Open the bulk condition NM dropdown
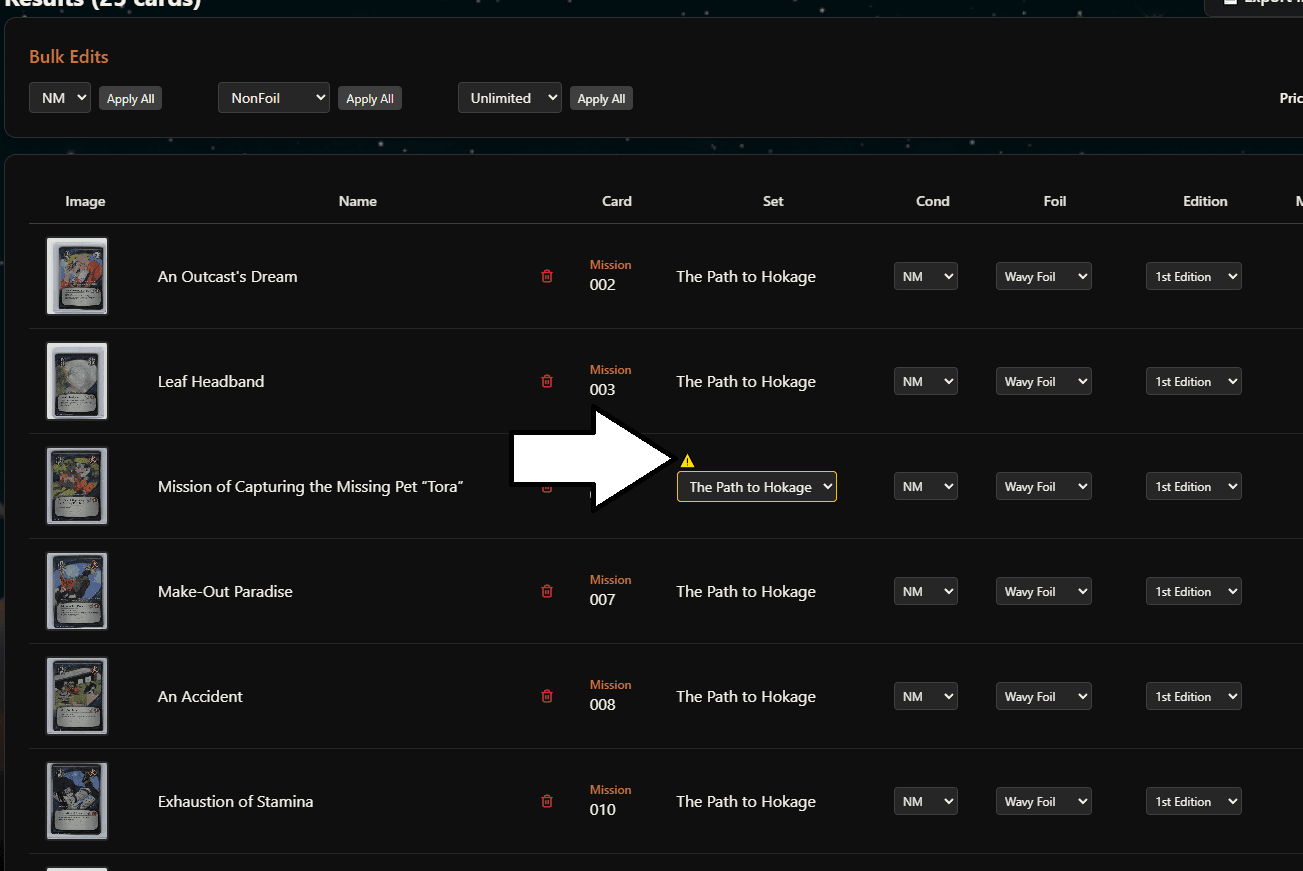The width and height of the screenshot is (1303, 871). [60, 98]
